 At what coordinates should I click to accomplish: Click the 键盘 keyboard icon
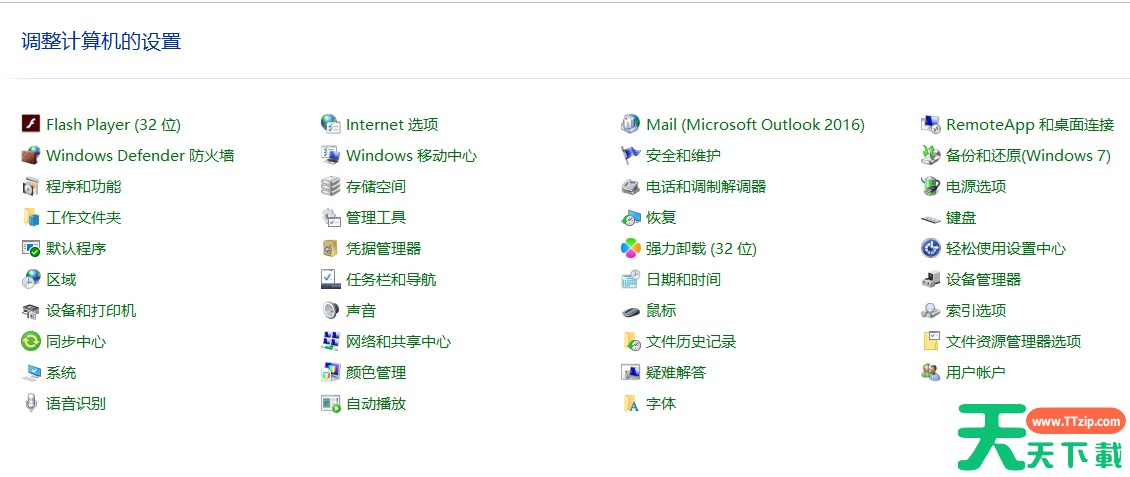[930, 217]
